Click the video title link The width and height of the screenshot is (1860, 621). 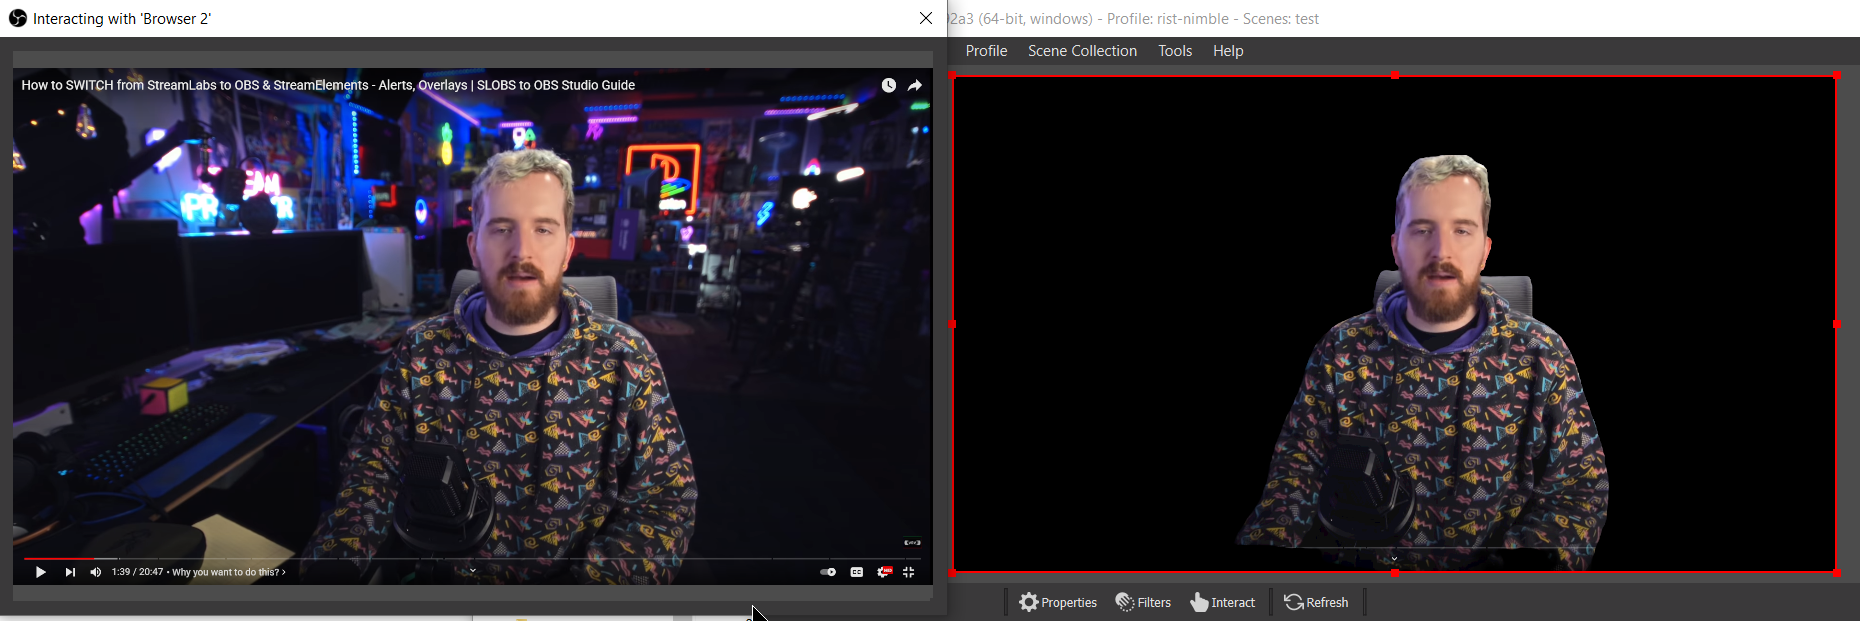pyautogui.click(x=328, y=85)
